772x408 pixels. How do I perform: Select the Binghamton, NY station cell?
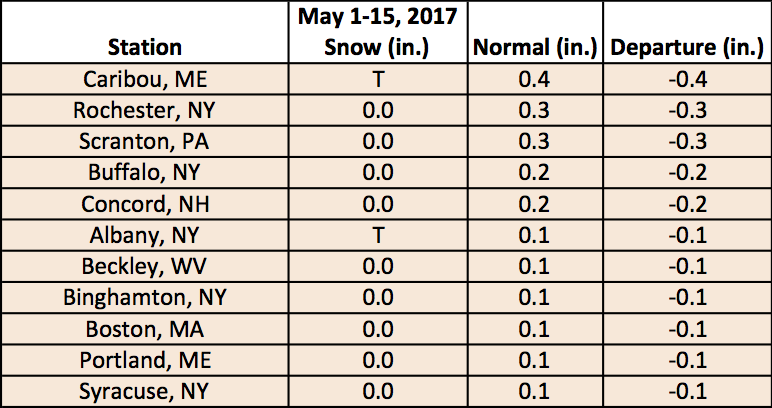tap(144, 297)
